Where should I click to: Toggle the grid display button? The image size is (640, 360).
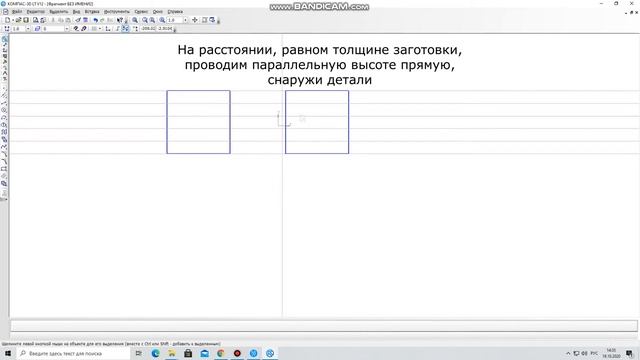[94, 29]
